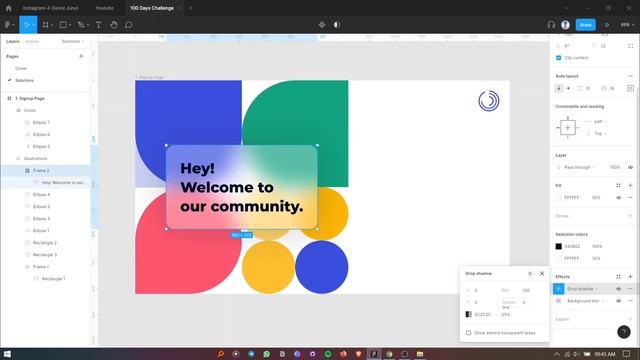Open Fill styles four-dot icon

[x=618, y=185]
